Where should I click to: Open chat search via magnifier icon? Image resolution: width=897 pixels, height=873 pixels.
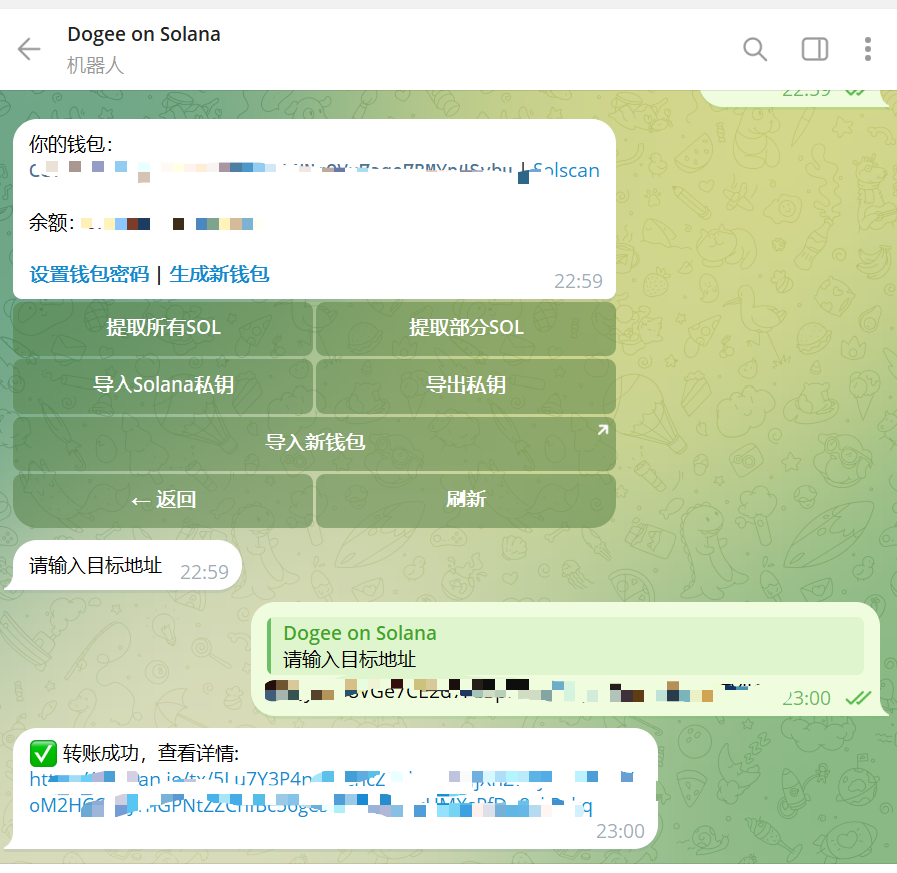point(755,49)
